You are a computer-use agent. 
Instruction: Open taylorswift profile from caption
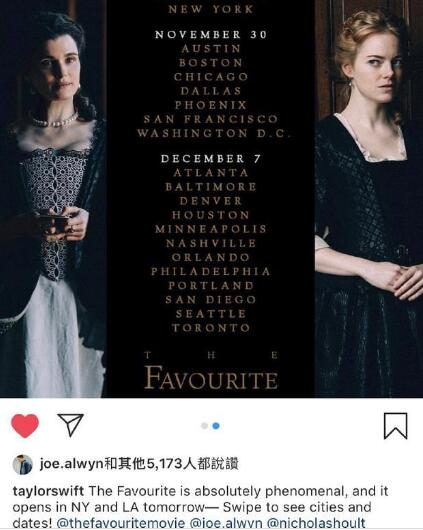(48, 491)
